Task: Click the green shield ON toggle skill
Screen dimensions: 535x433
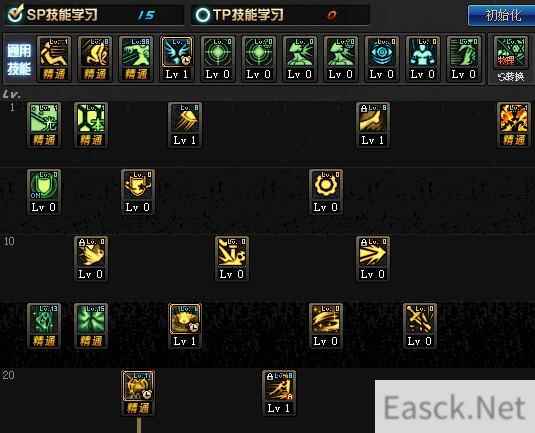Action: click(x=44, y=192)
